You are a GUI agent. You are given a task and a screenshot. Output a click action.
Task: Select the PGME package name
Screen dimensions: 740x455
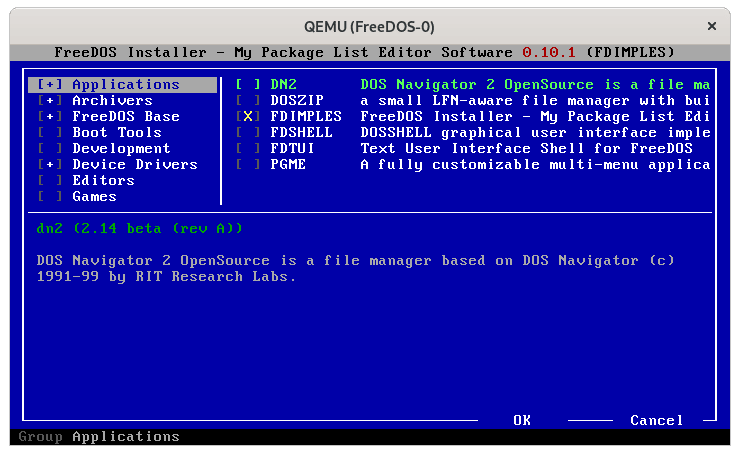tap(287, 165)
